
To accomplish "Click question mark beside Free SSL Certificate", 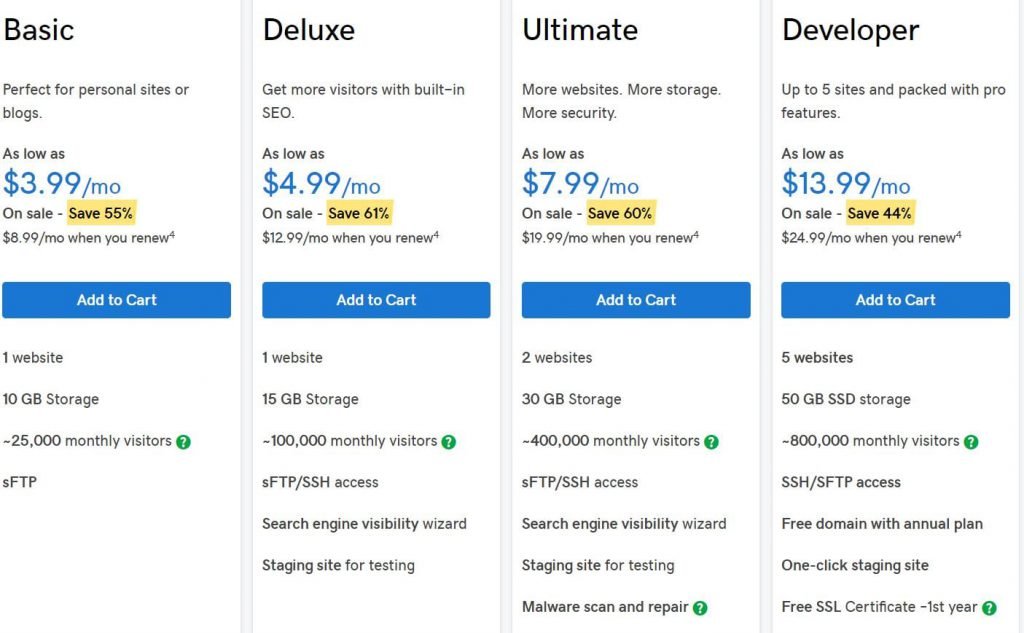I will [x=989, y=608].
